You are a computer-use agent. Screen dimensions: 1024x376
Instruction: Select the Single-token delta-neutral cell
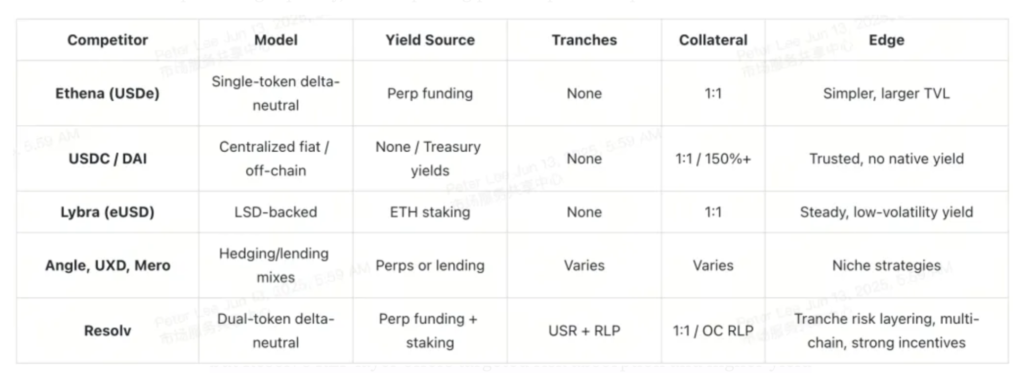point(276,93)
